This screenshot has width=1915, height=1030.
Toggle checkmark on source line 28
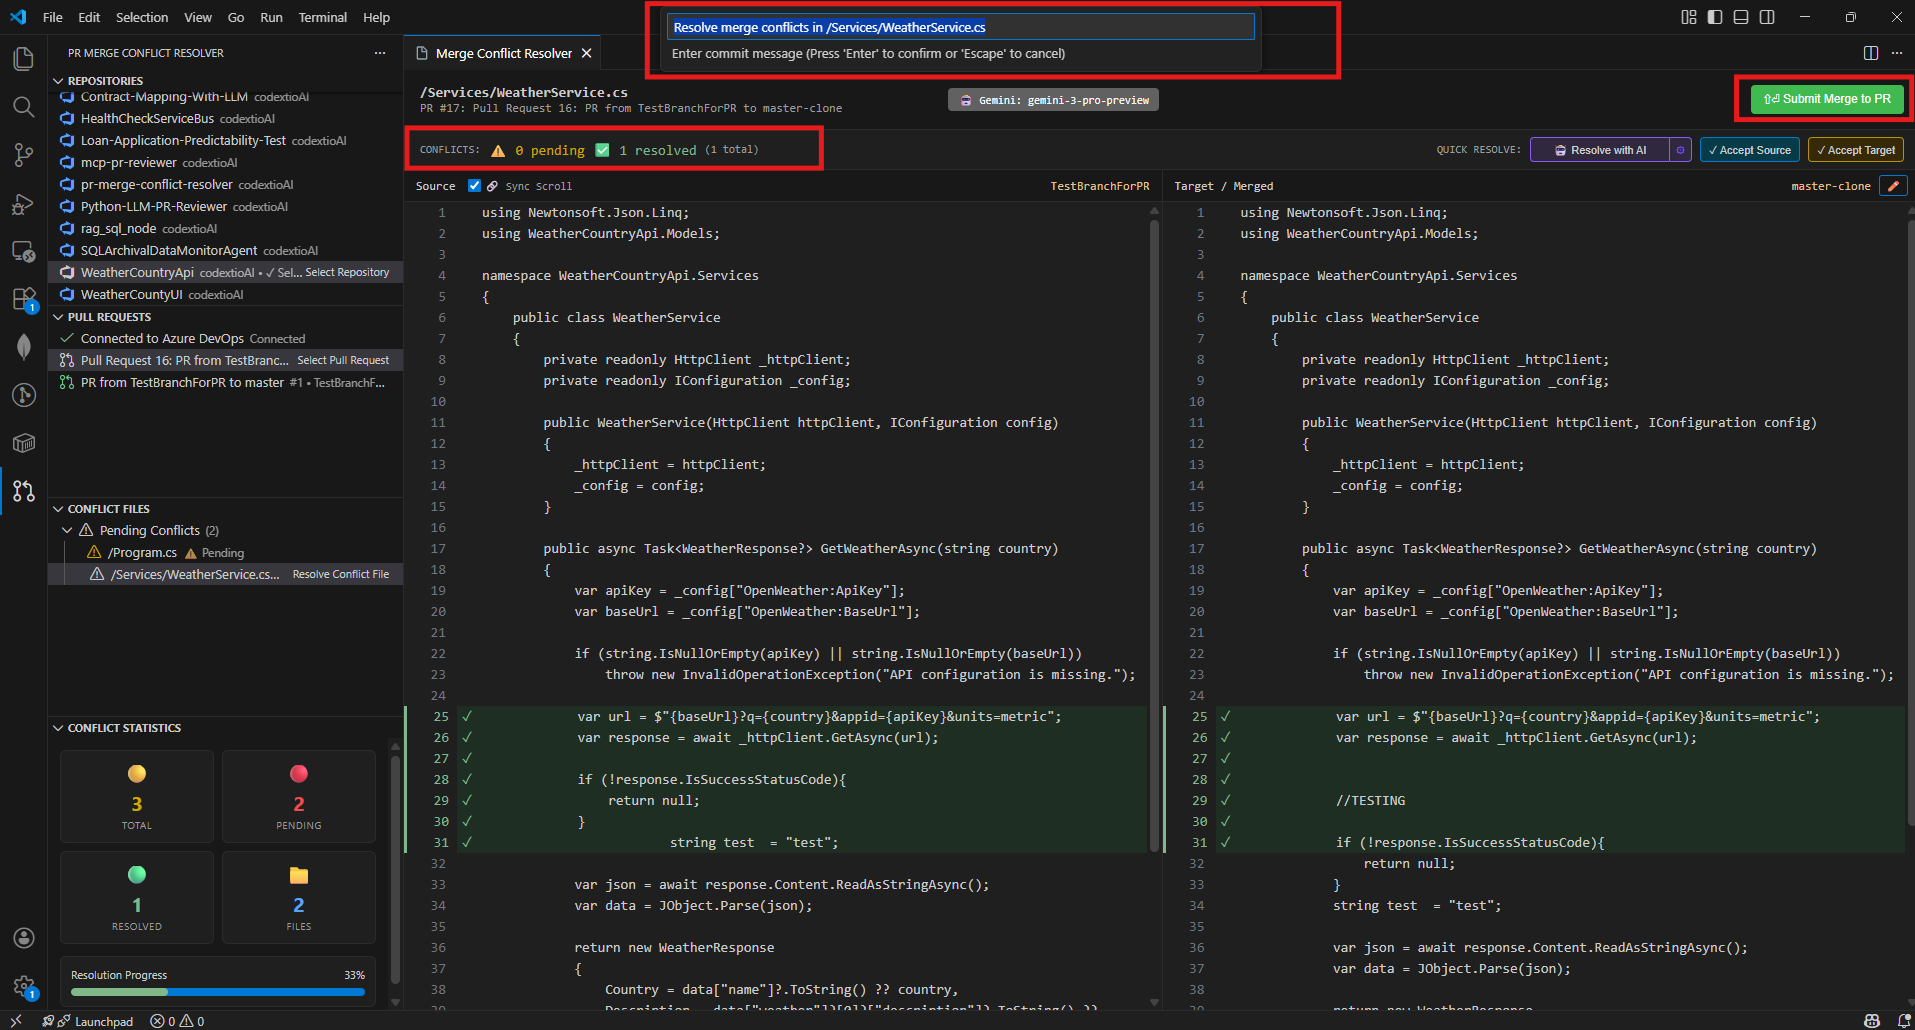pyautogui.click(x=467, y=779)
